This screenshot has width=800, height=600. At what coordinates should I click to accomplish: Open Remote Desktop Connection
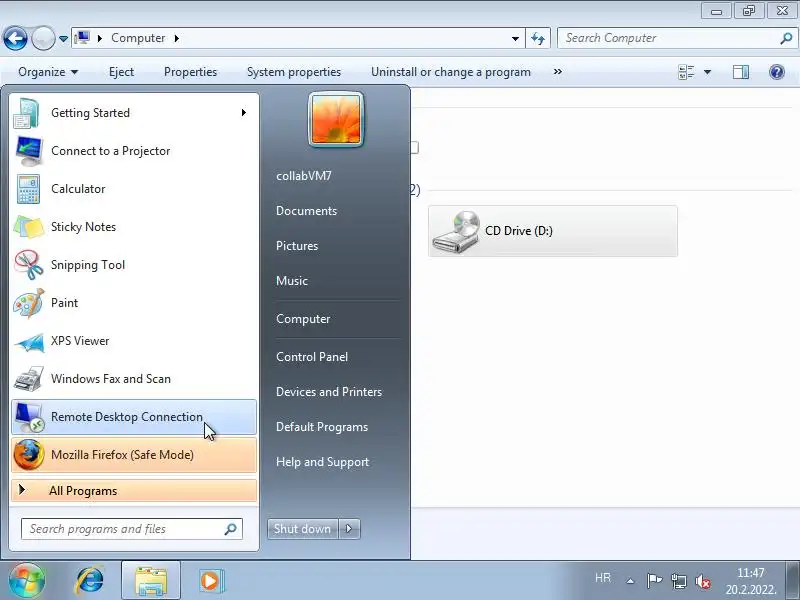(x=134, y=417)
